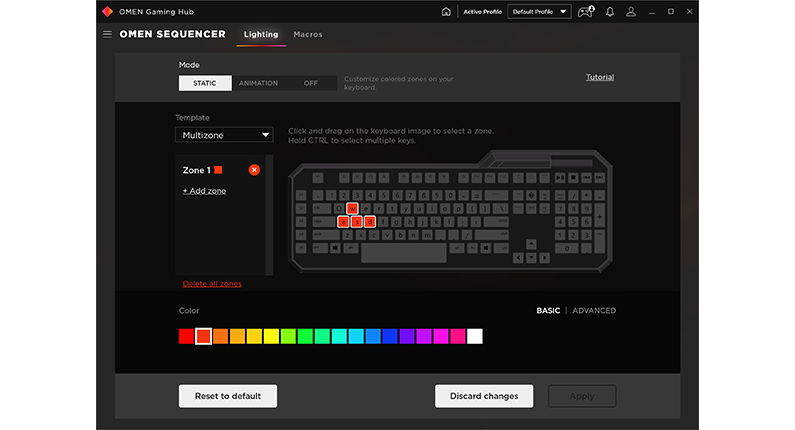Select the Q key on keyboard image

pyautogui.click(x=339, y=208)
